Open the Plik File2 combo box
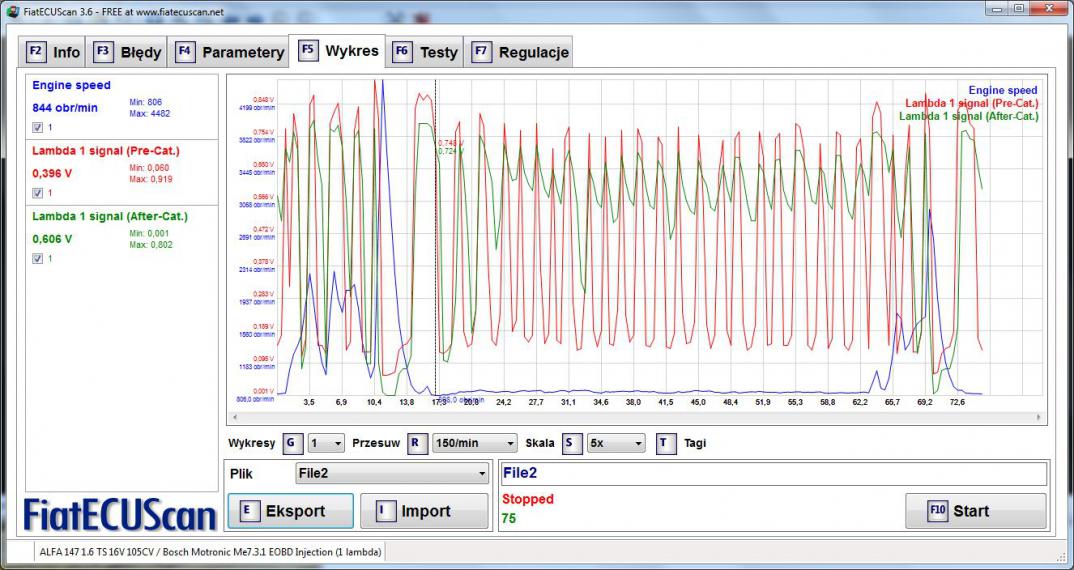 (x=392, y=473)
